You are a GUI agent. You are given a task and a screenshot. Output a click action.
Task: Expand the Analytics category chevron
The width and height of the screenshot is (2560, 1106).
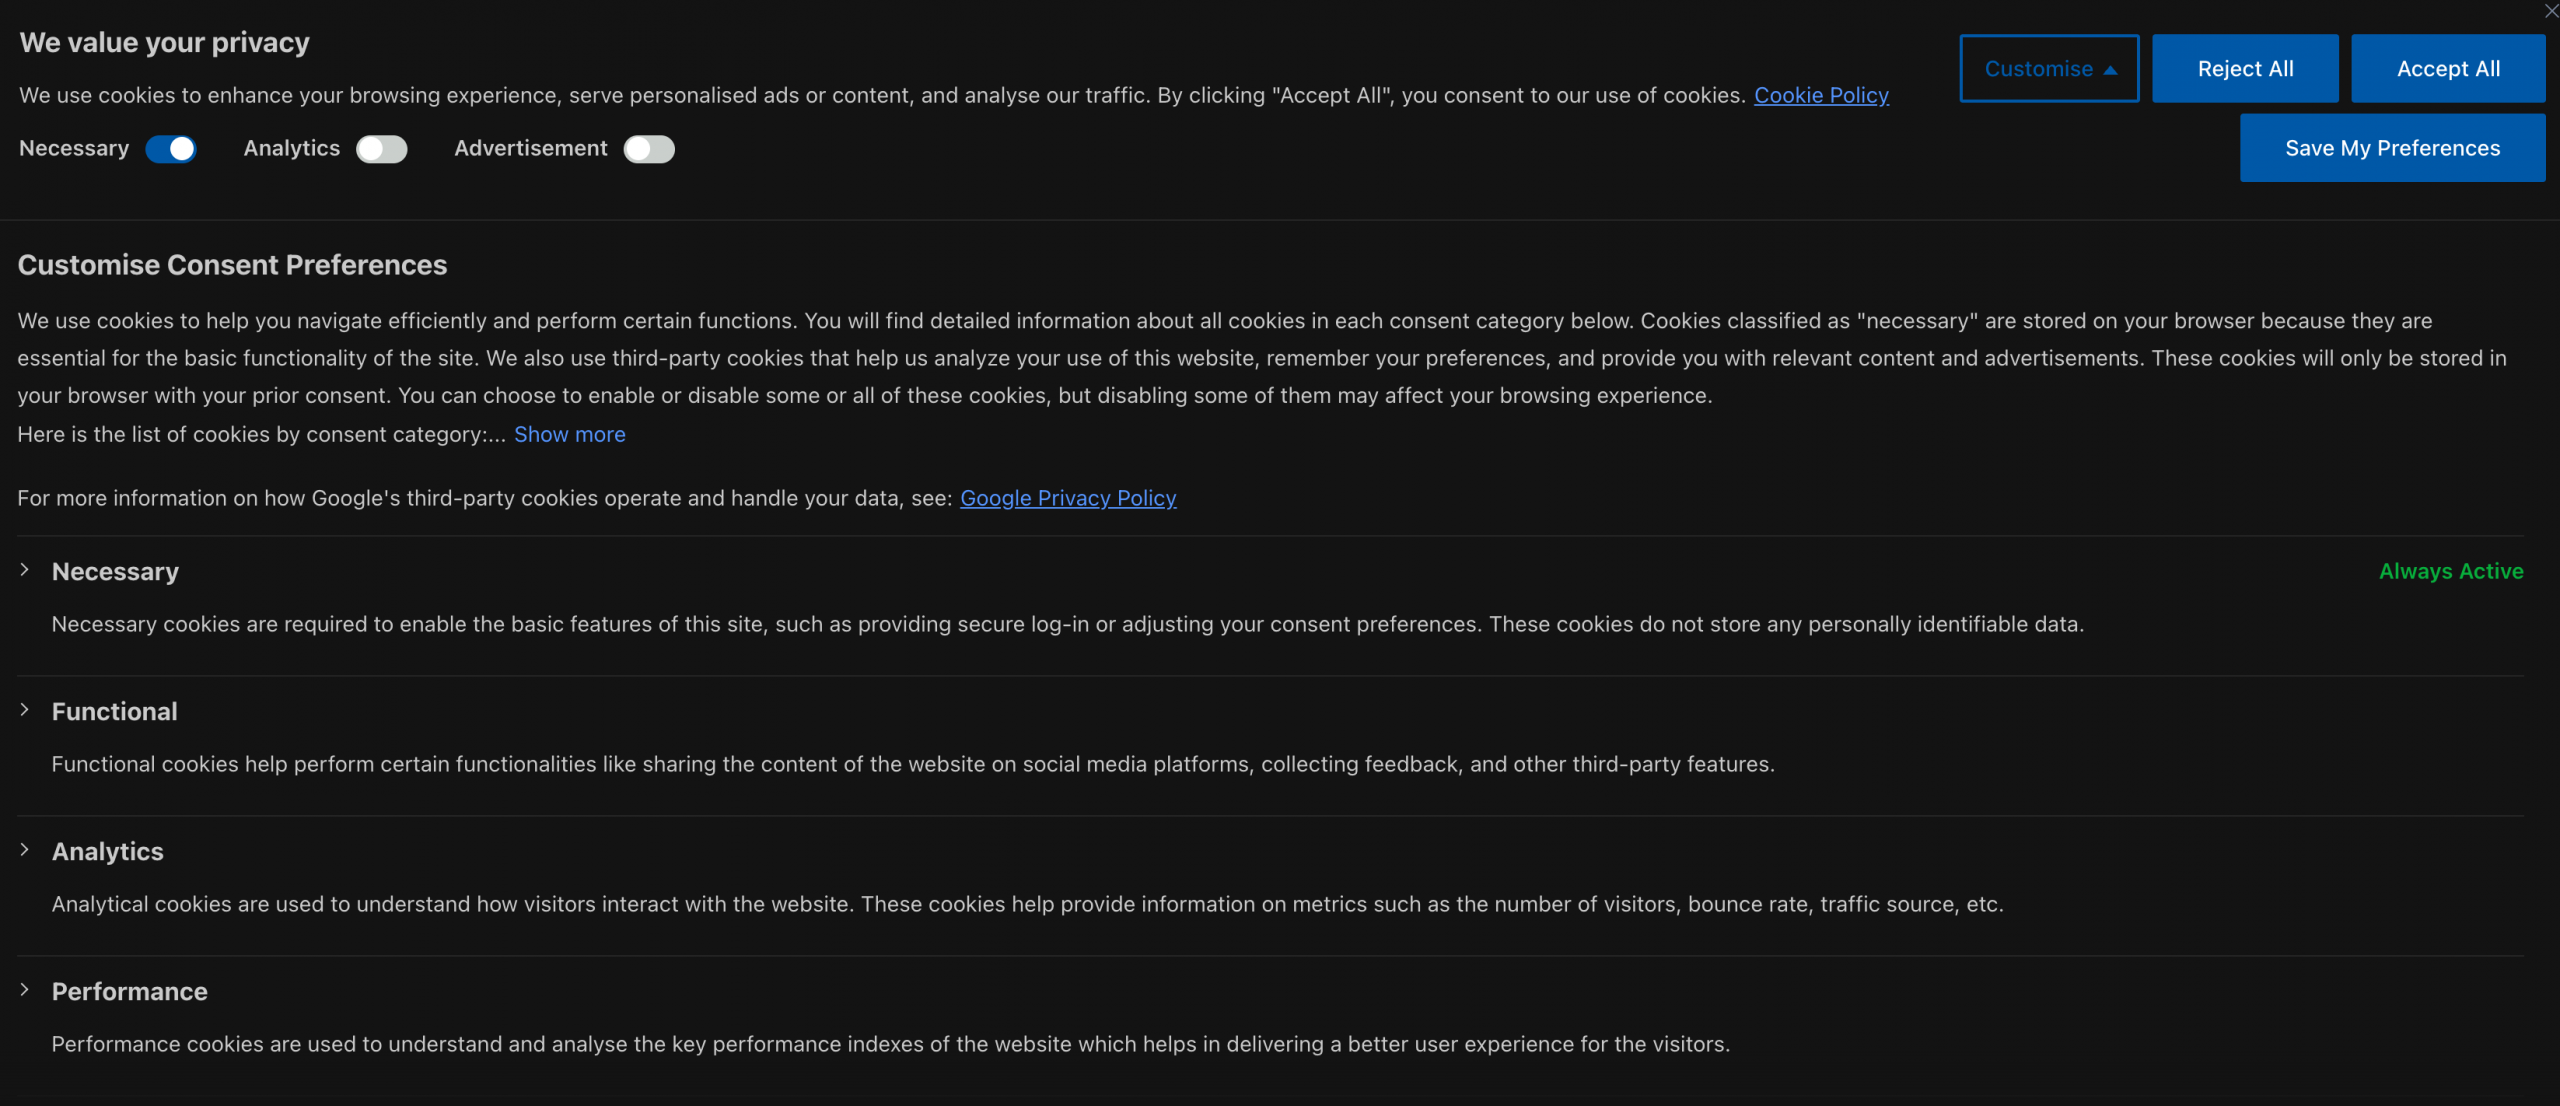click(x=25, y=850)
